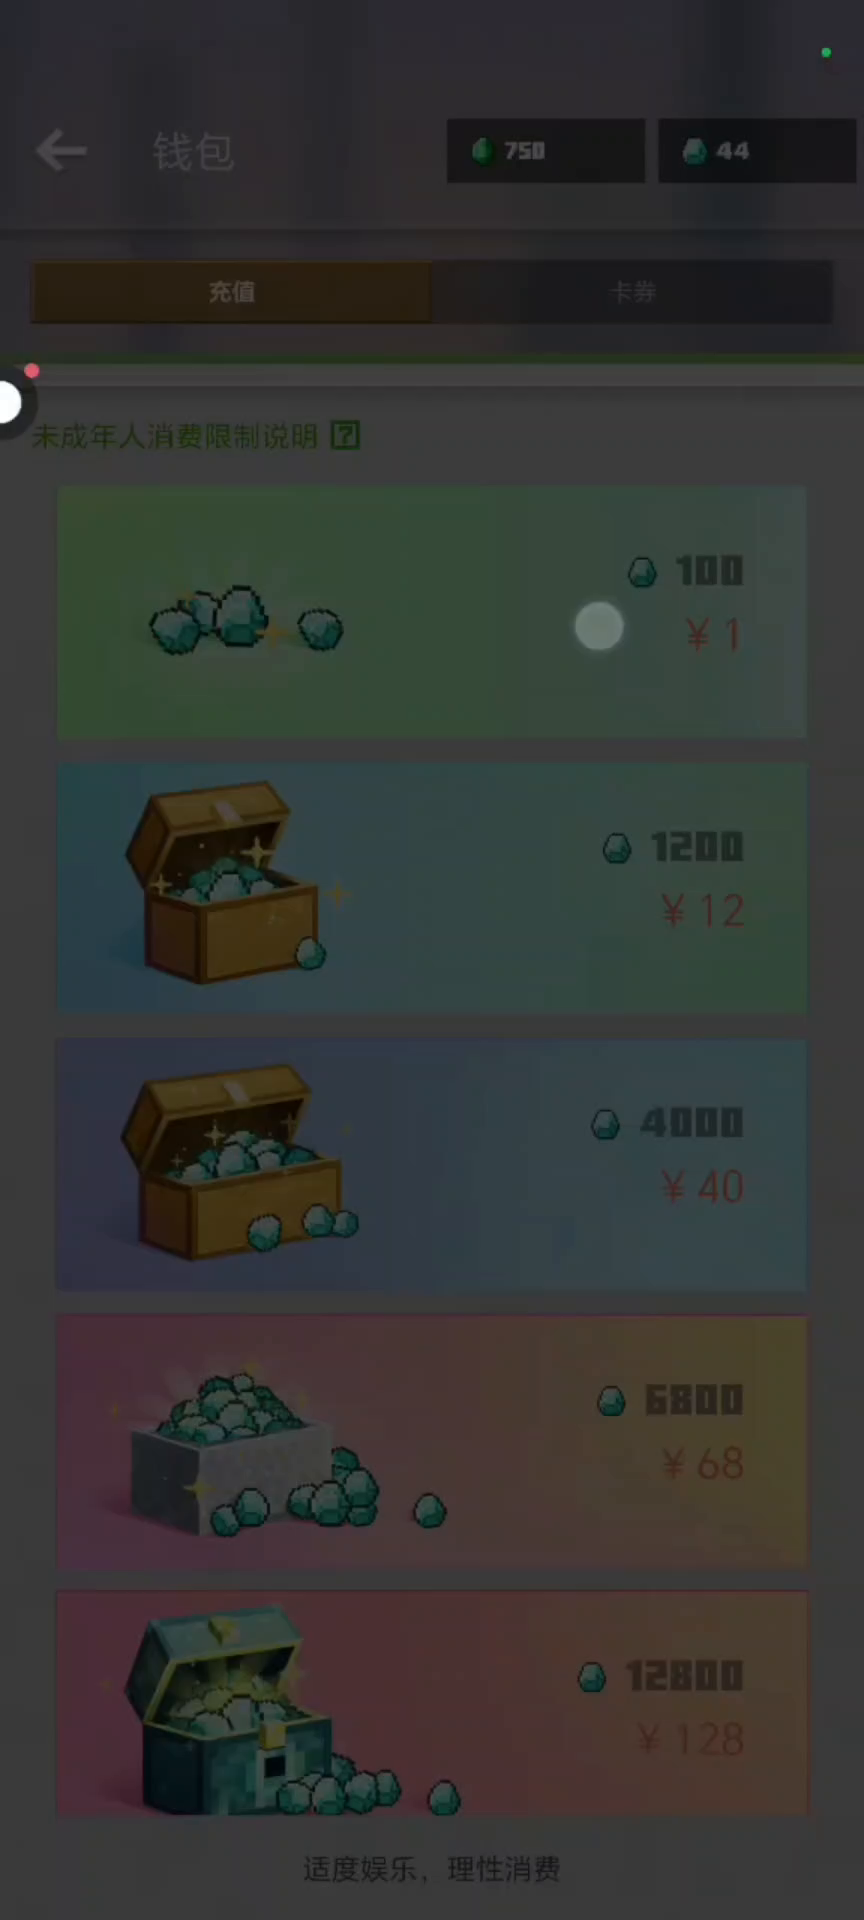Buy 100 diamonds for ¥1
This screenshot has width=864, height=1920.
point(431,613)
